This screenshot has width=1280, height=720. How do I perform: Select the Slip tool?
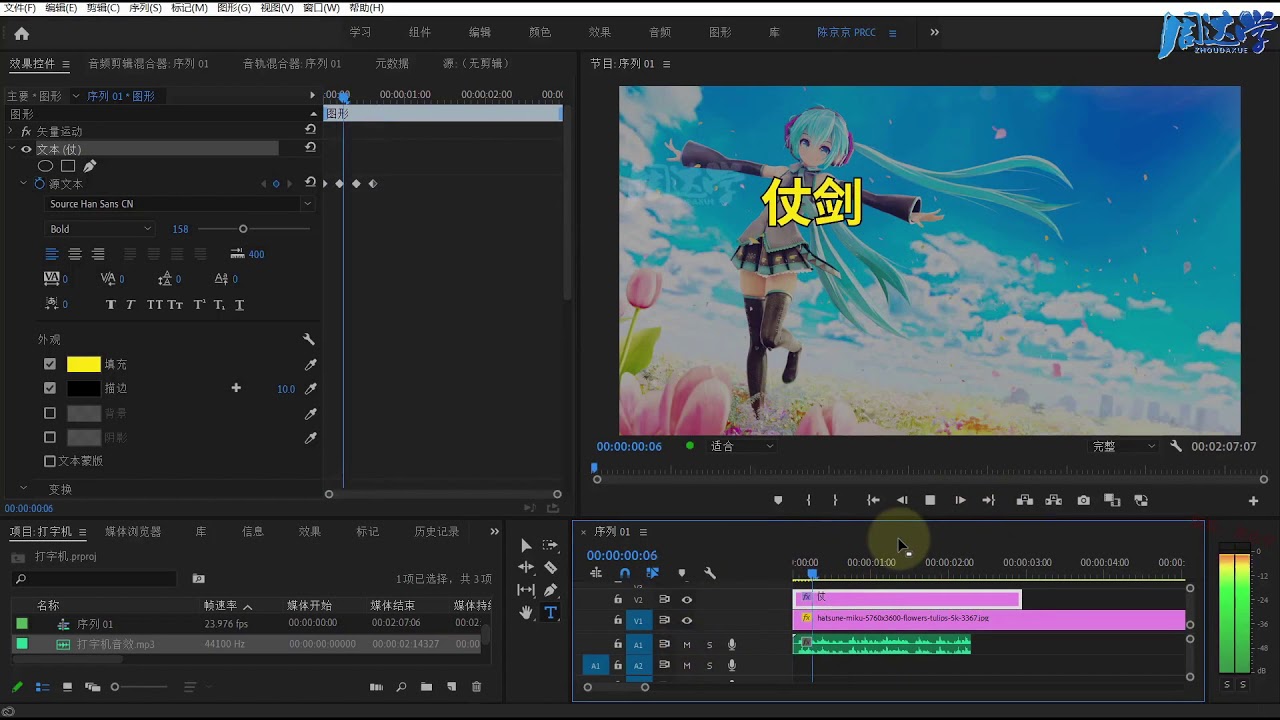pyautogui.click(x=526, y=590)
